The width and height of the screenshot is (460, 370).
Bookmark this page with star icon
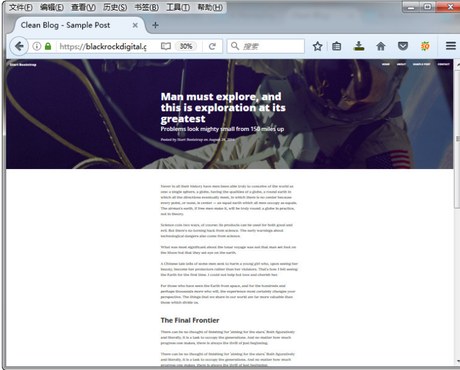tap(317, 46)
